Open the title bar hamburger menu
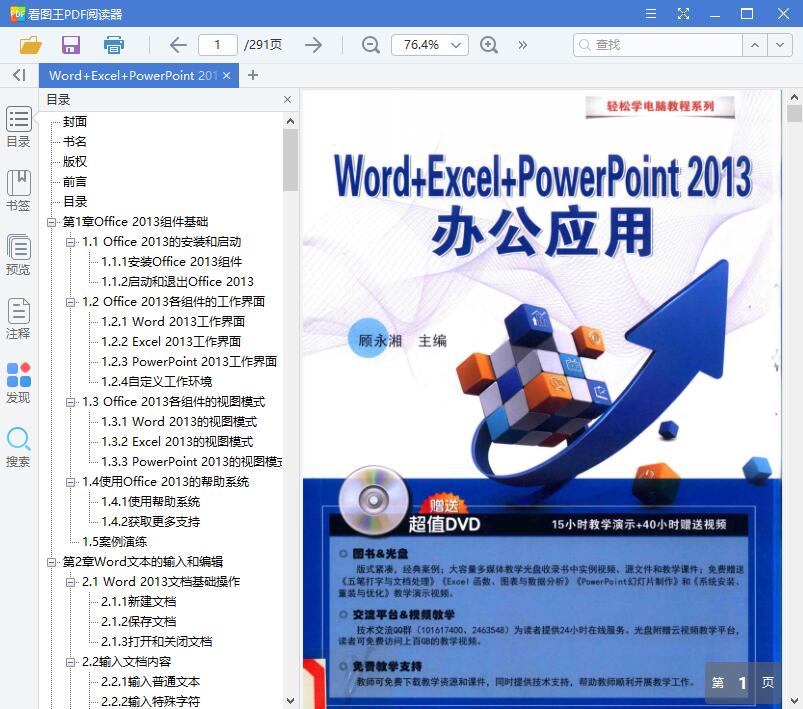 click(651, 13)
